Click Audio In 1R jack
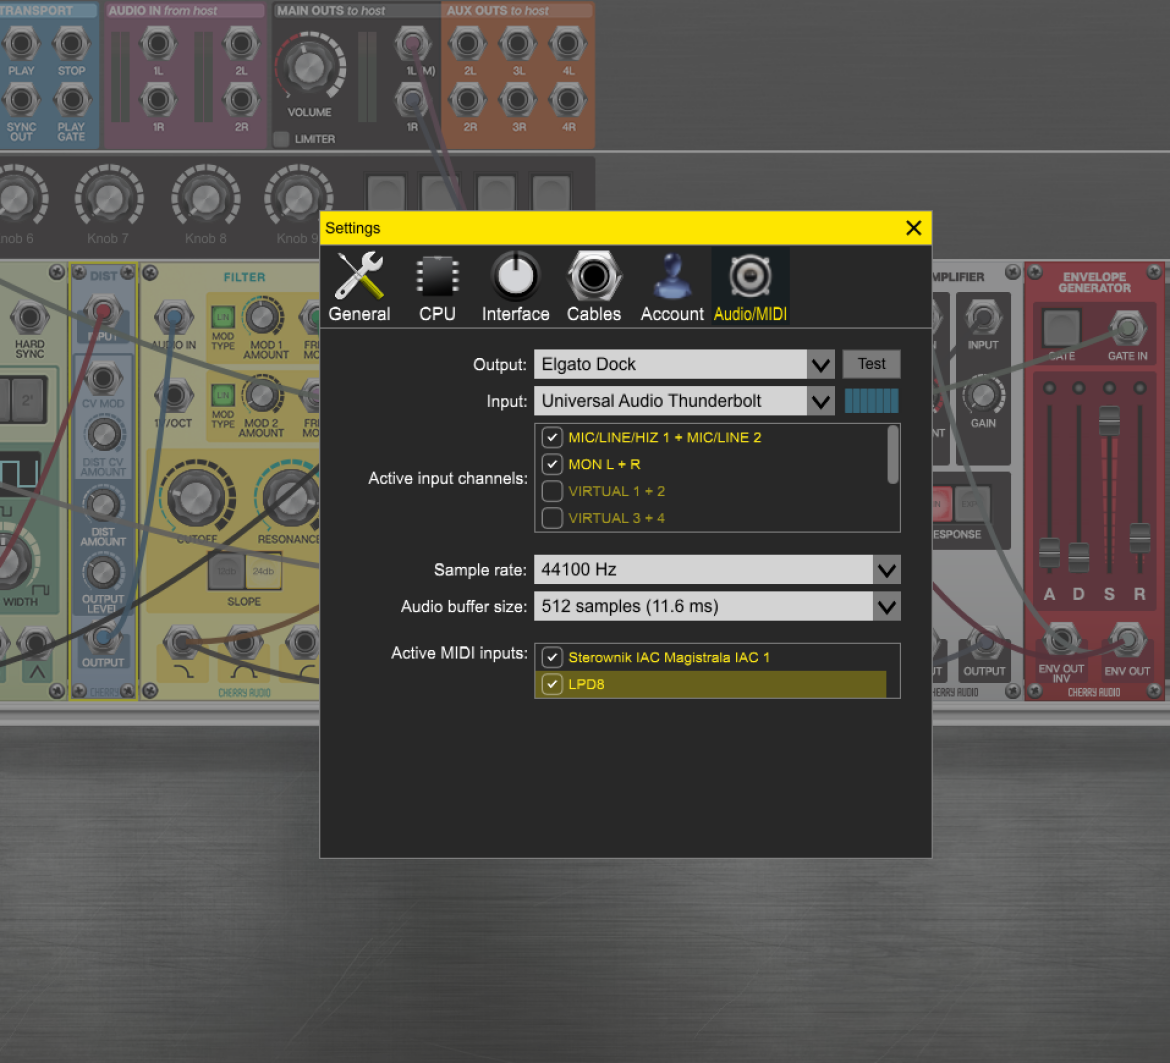1170x1063 pixels. click(x=158, y=99)
